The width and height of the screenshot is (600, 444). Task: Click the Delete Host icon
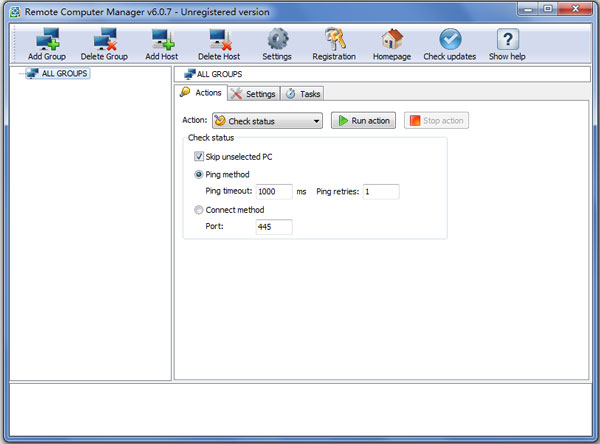coord(219,39)
